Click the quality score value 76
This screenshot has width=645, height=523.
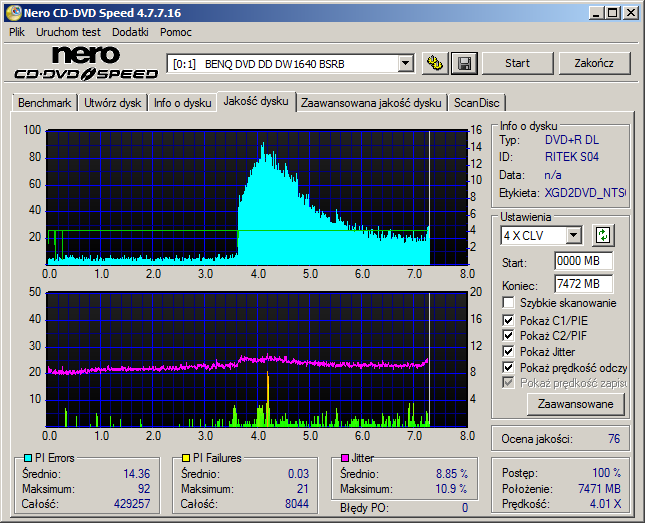(x=614, y=439)
